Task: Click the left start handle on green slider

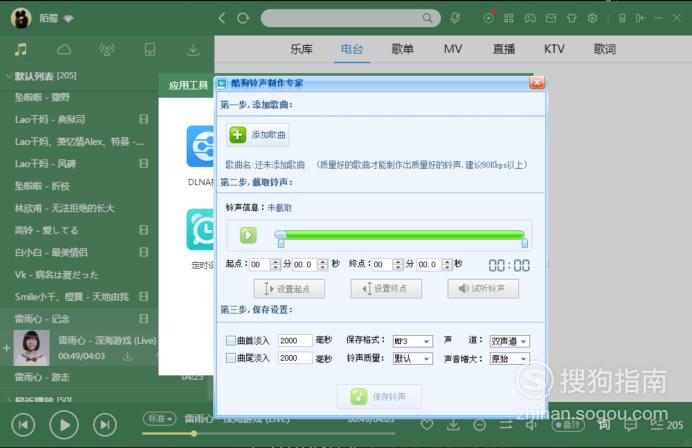Action: tap(281, 242)
